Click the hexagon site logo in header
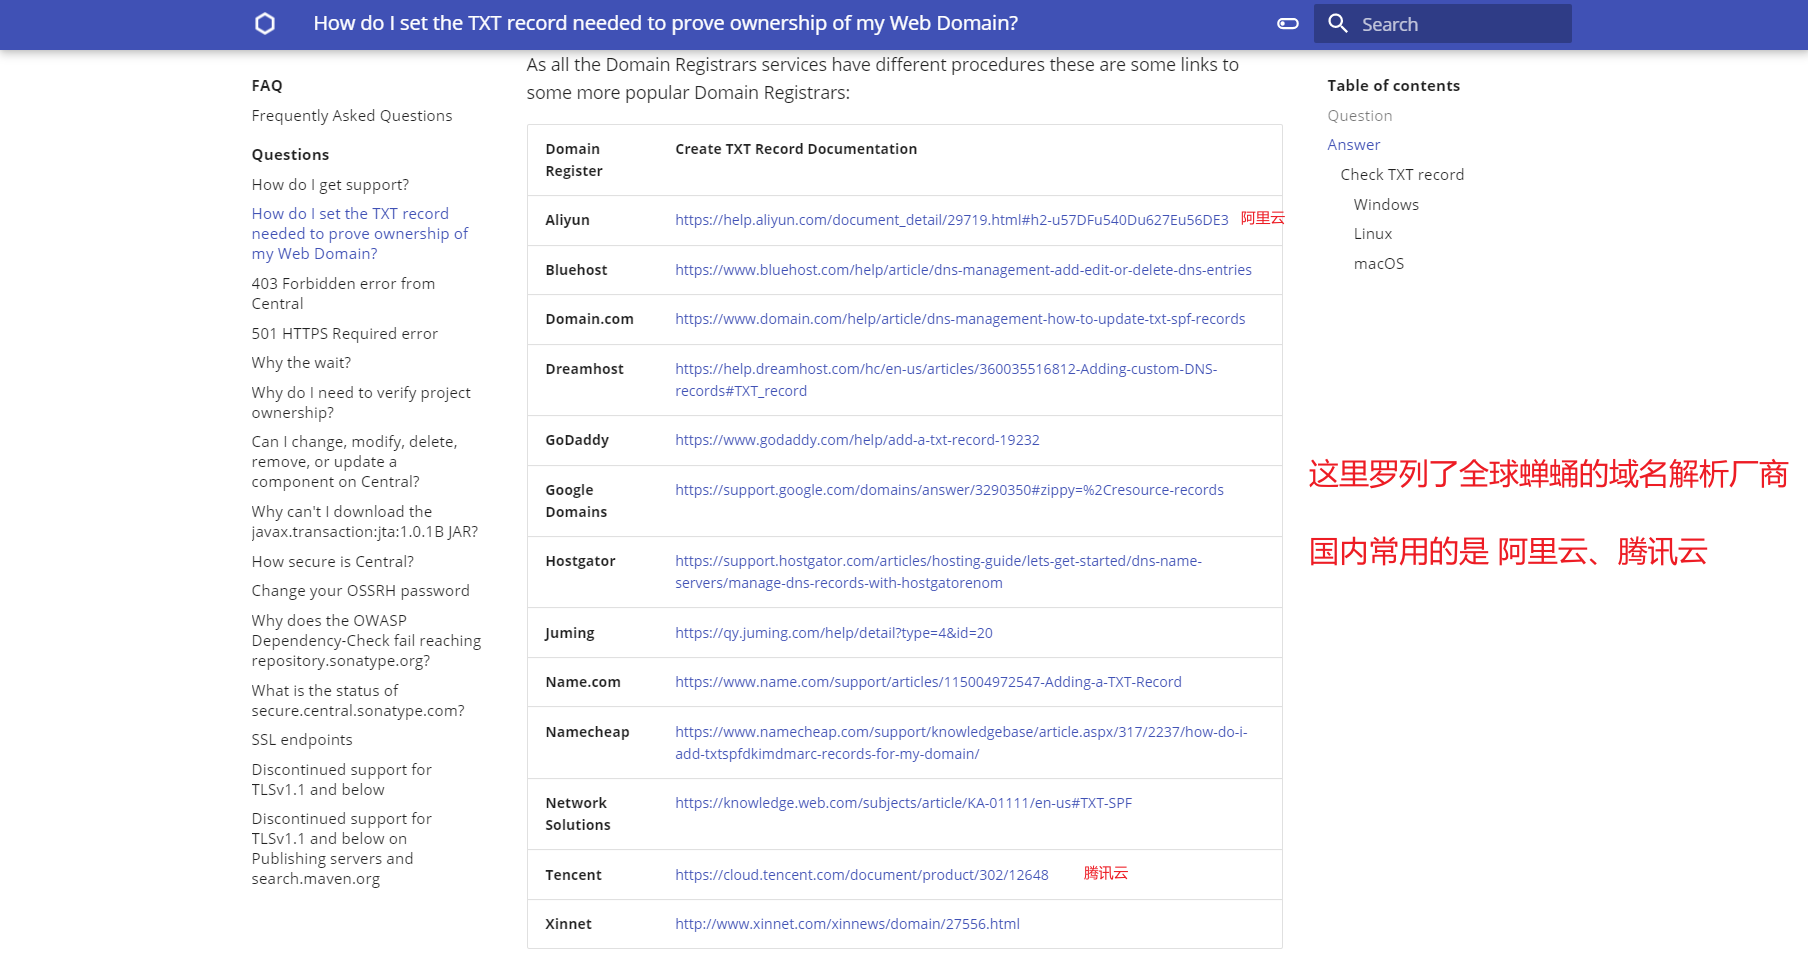This screenshot has height=974, width=1808. point(265,23)
